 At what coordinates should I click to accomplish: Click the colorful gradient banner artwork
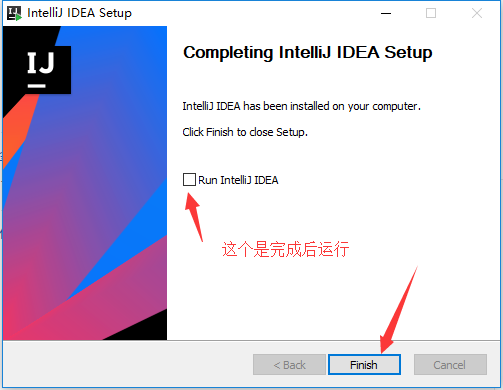85,183
